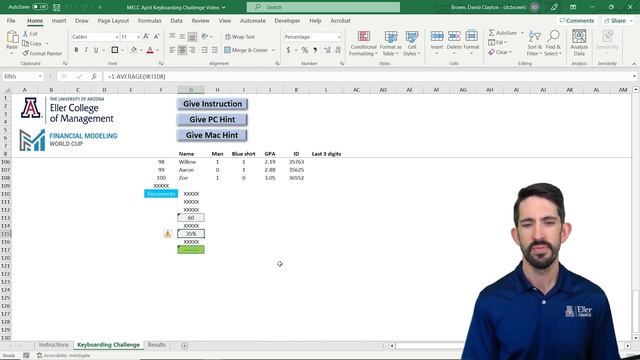Click the Clear eraser icon

tap(491, 52)
